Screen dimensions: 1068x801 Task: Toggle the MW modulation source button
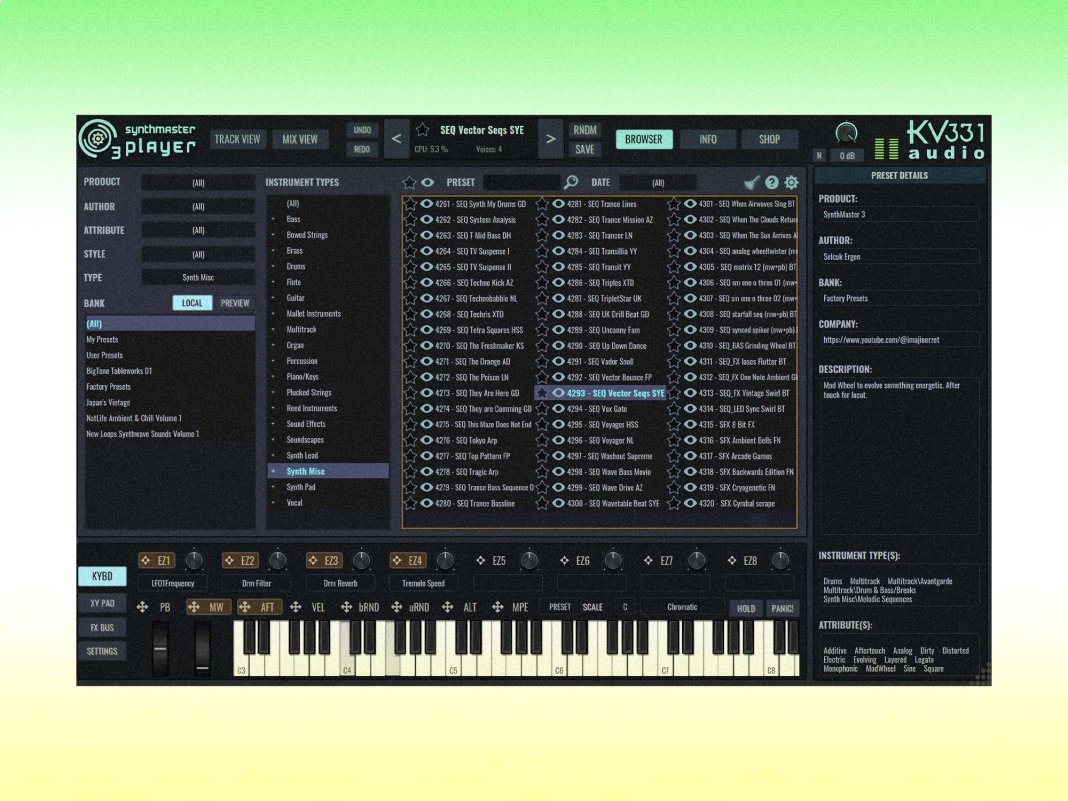pos(207,607)
